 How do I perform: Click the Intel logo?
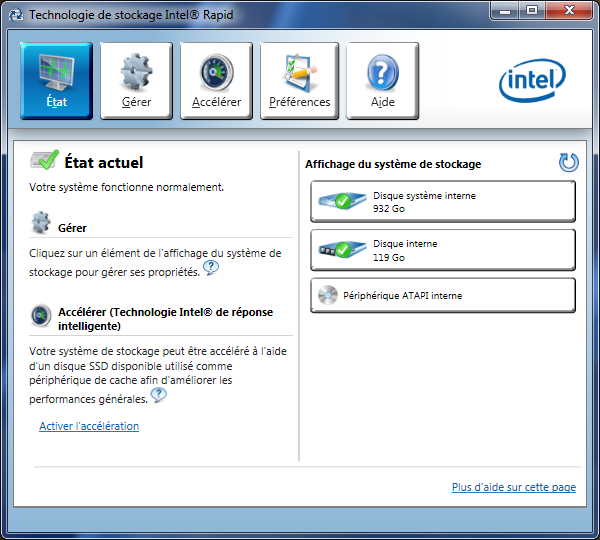click(532, 81)
